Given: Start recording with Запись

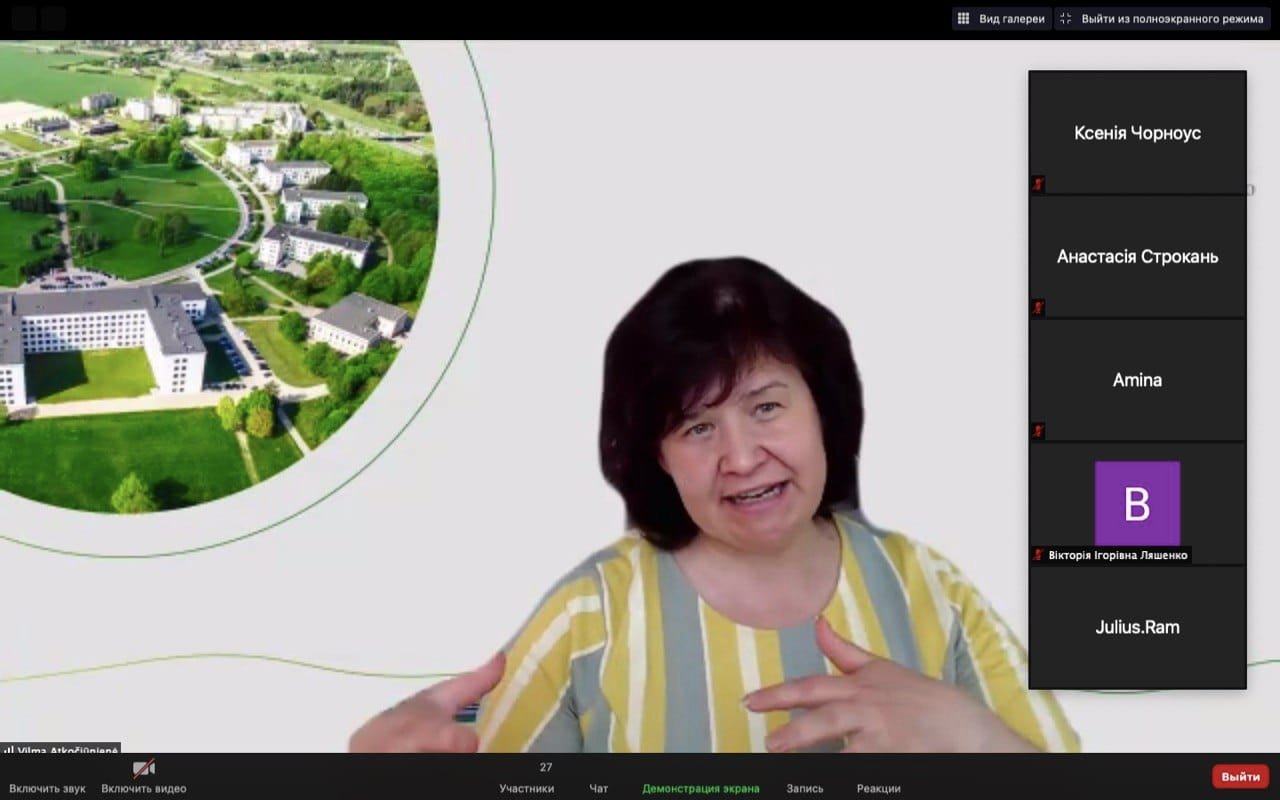Looking at the screenshot, I should [x=805, y=788].
